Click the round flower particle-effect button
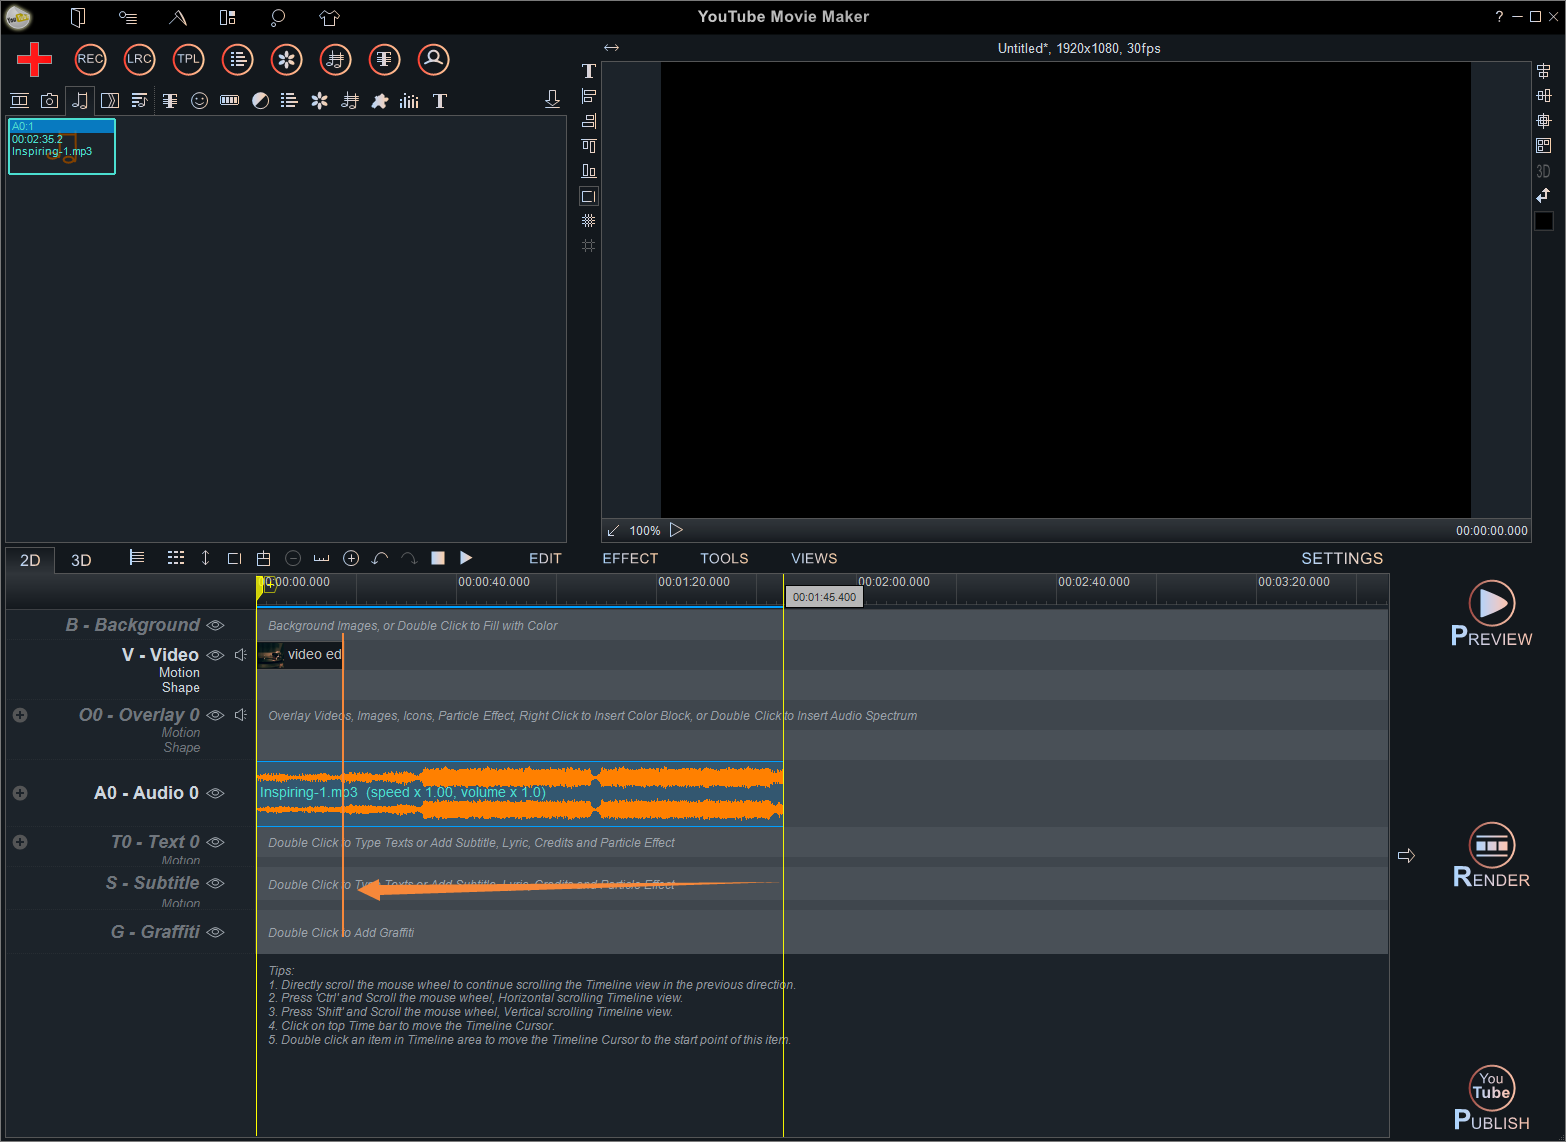The width and height of the screenshot is (1566, 1142). [286, 59]
